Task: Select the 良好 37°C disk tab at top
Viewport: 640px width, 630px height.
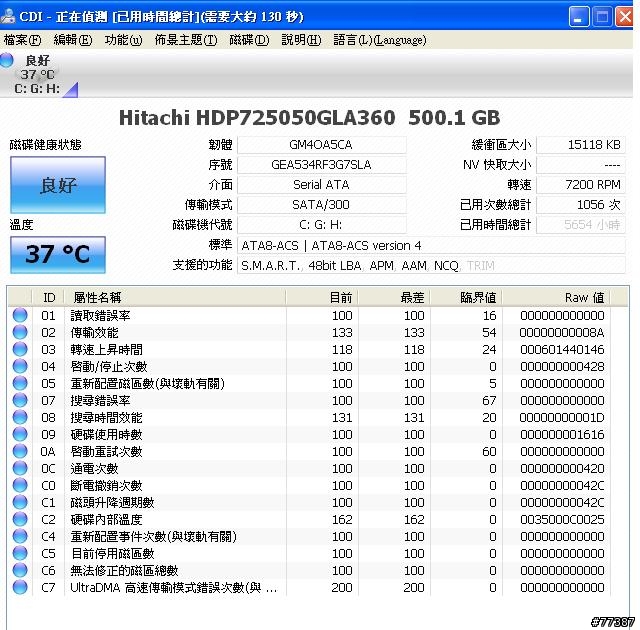Action: (x=39, y=75)
